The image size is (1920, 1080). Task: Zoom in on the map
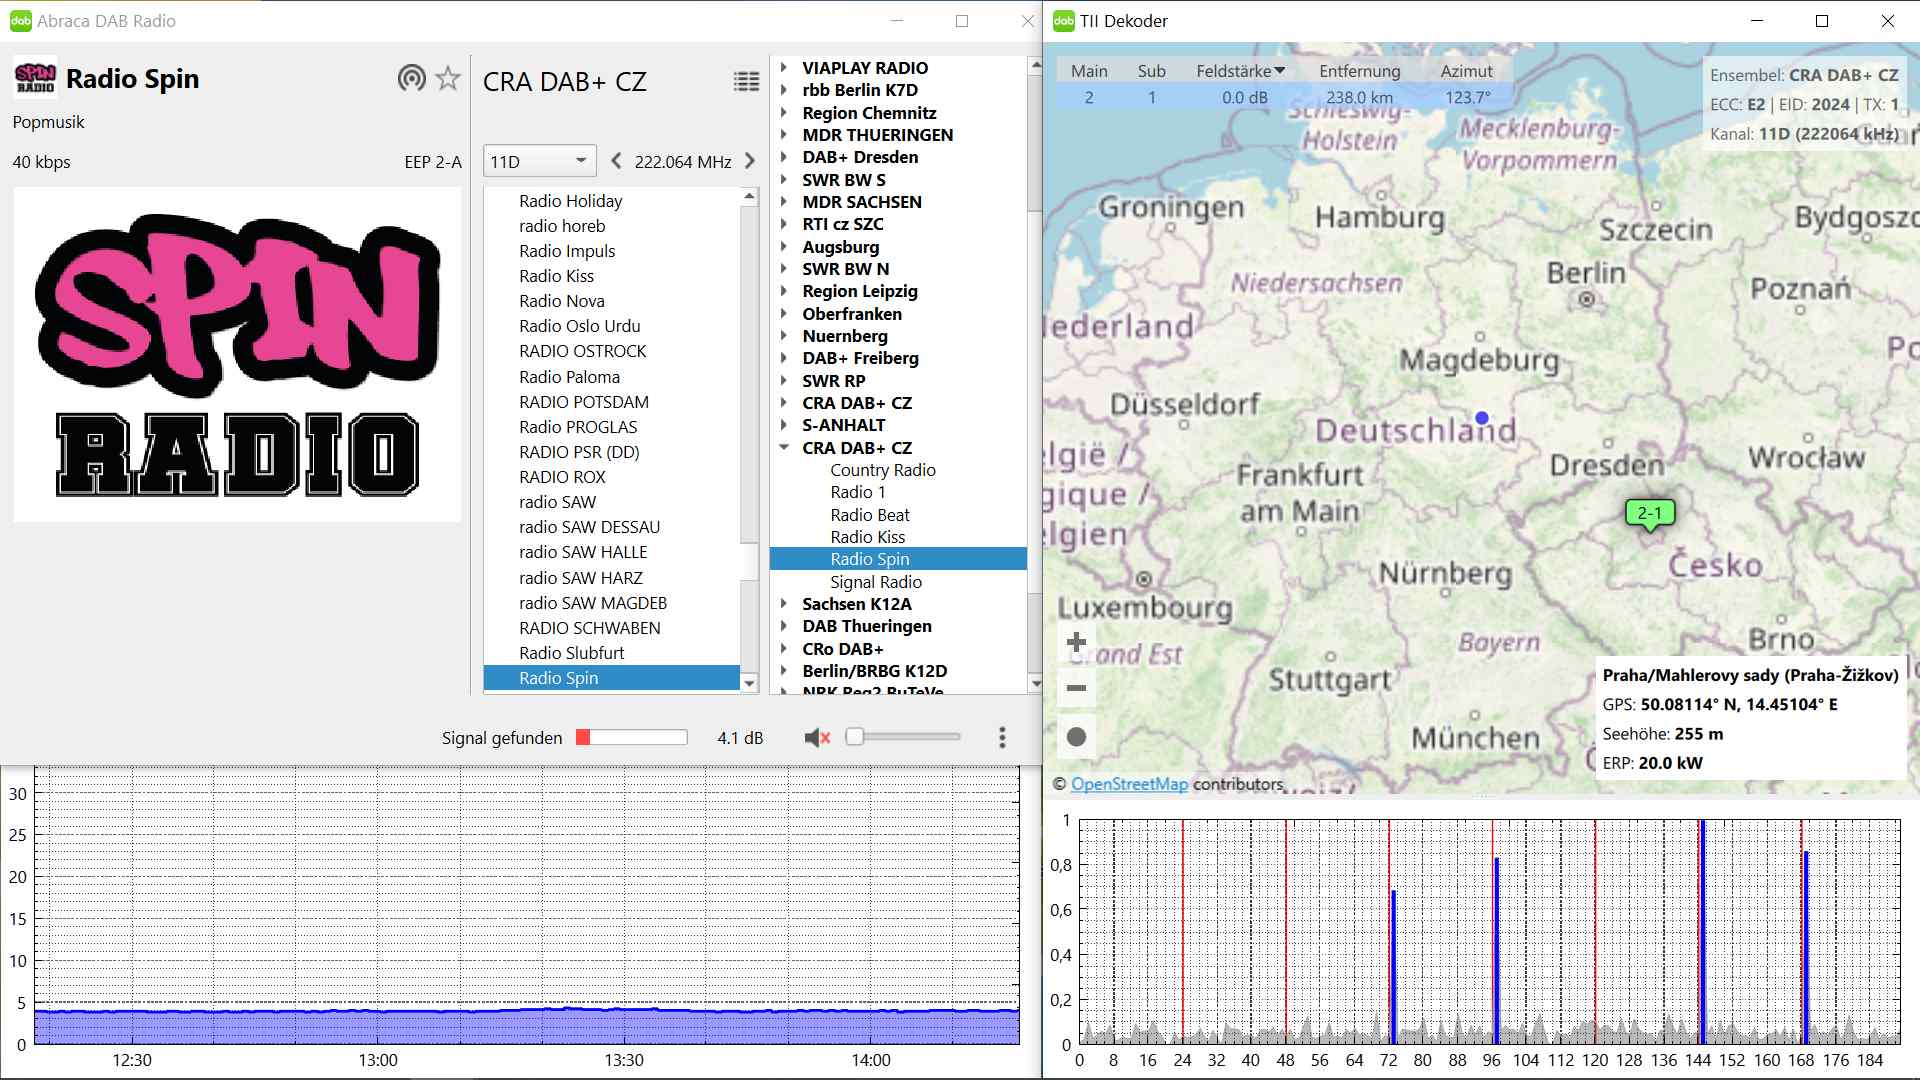[x=1076, y=642]
